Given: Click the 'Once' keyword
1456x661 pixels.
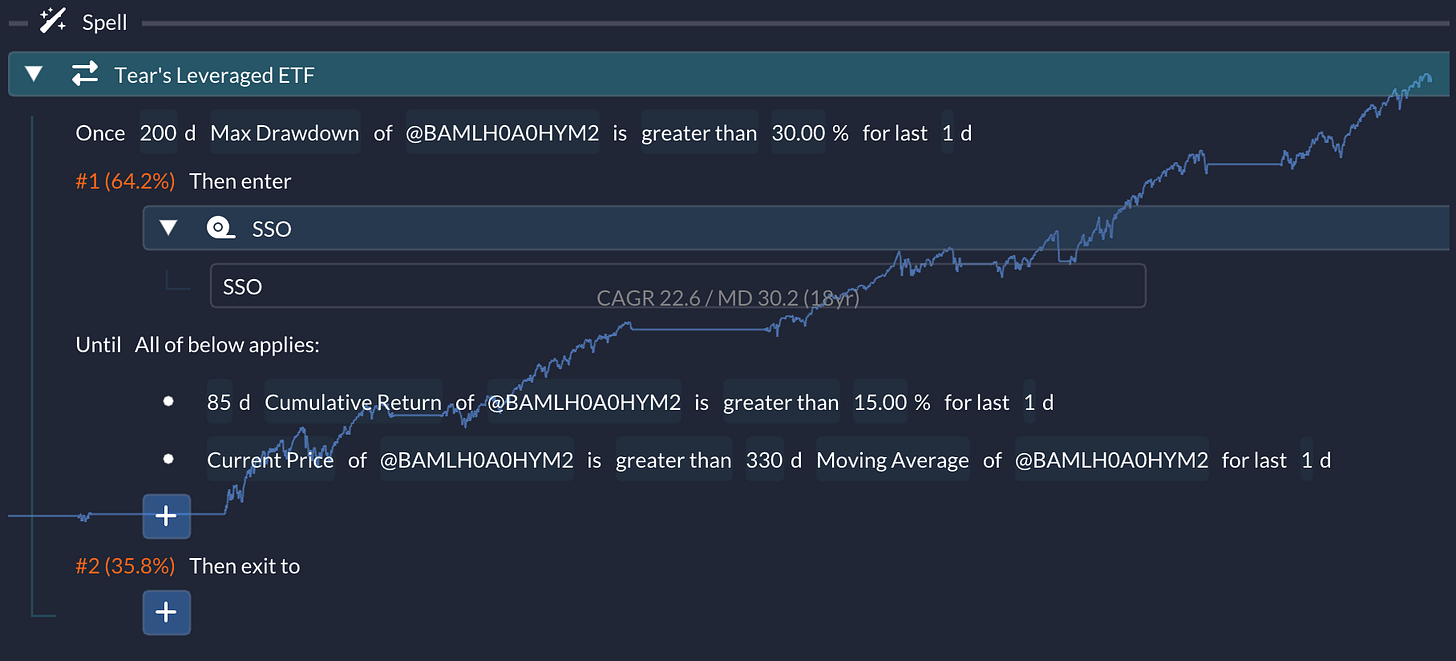Looking at the screenshot, I should [100, 133].
